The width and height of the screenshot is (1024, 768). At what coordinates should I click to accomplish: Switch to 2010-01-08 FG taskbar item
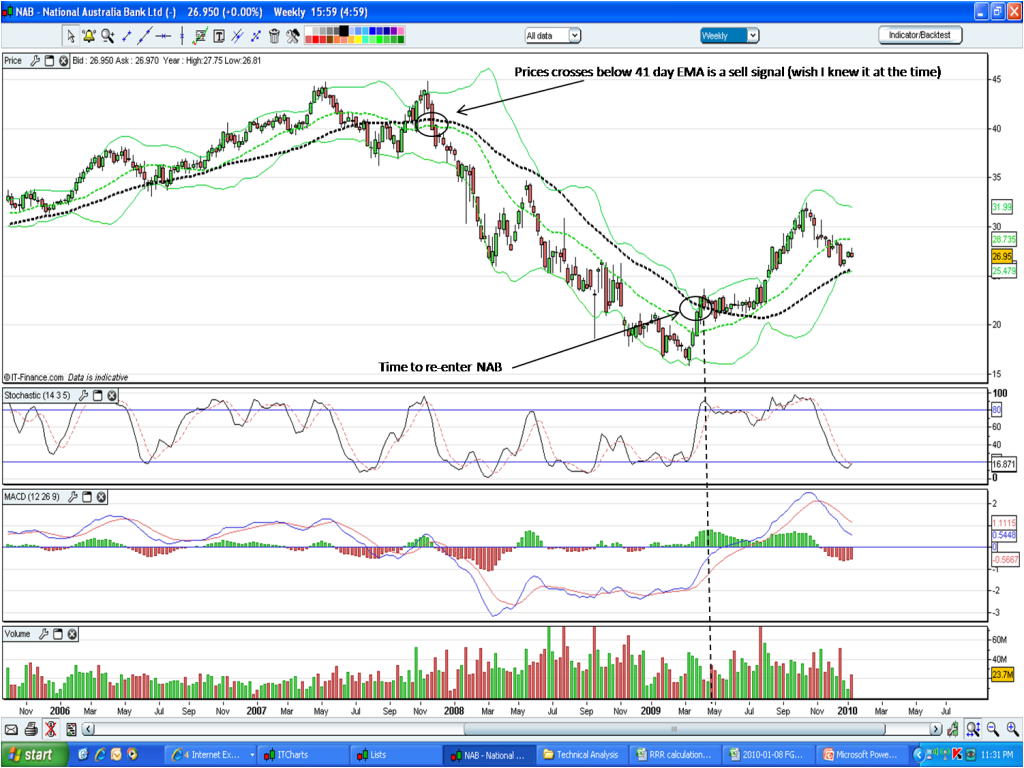(768, 755)
